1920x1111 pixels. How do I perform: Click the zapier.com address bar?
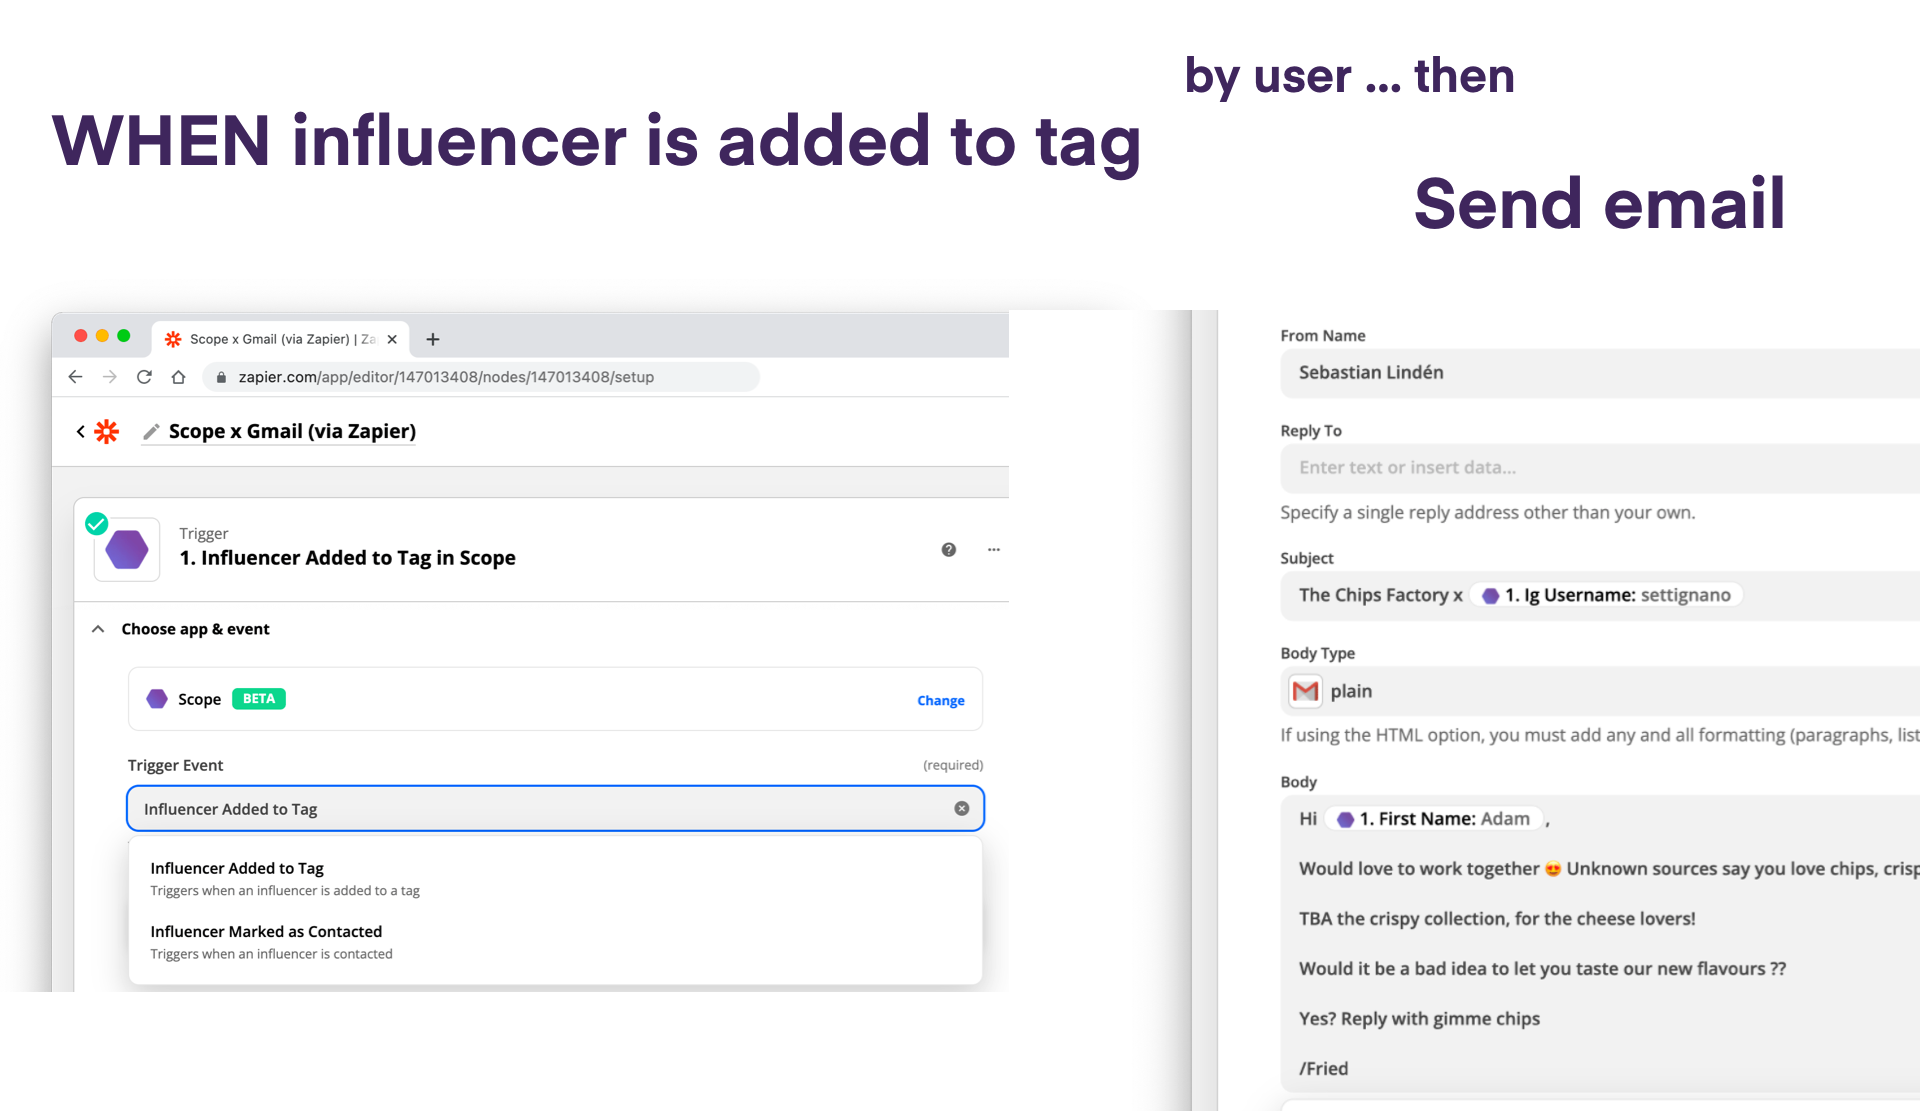click(x=480, y=377)
